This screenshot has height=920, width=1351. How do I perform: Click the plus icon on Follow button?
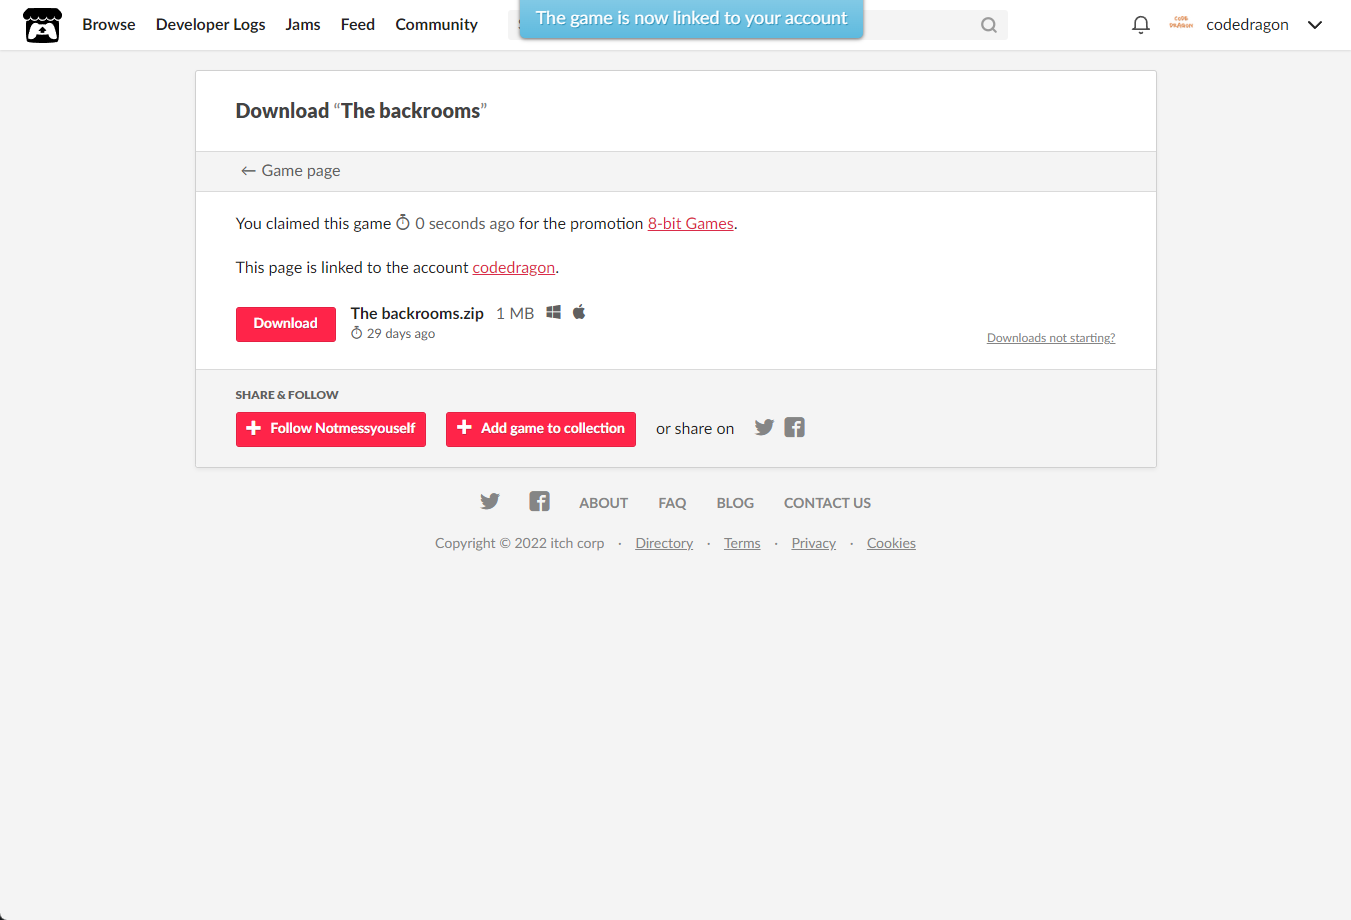(254, 428)
